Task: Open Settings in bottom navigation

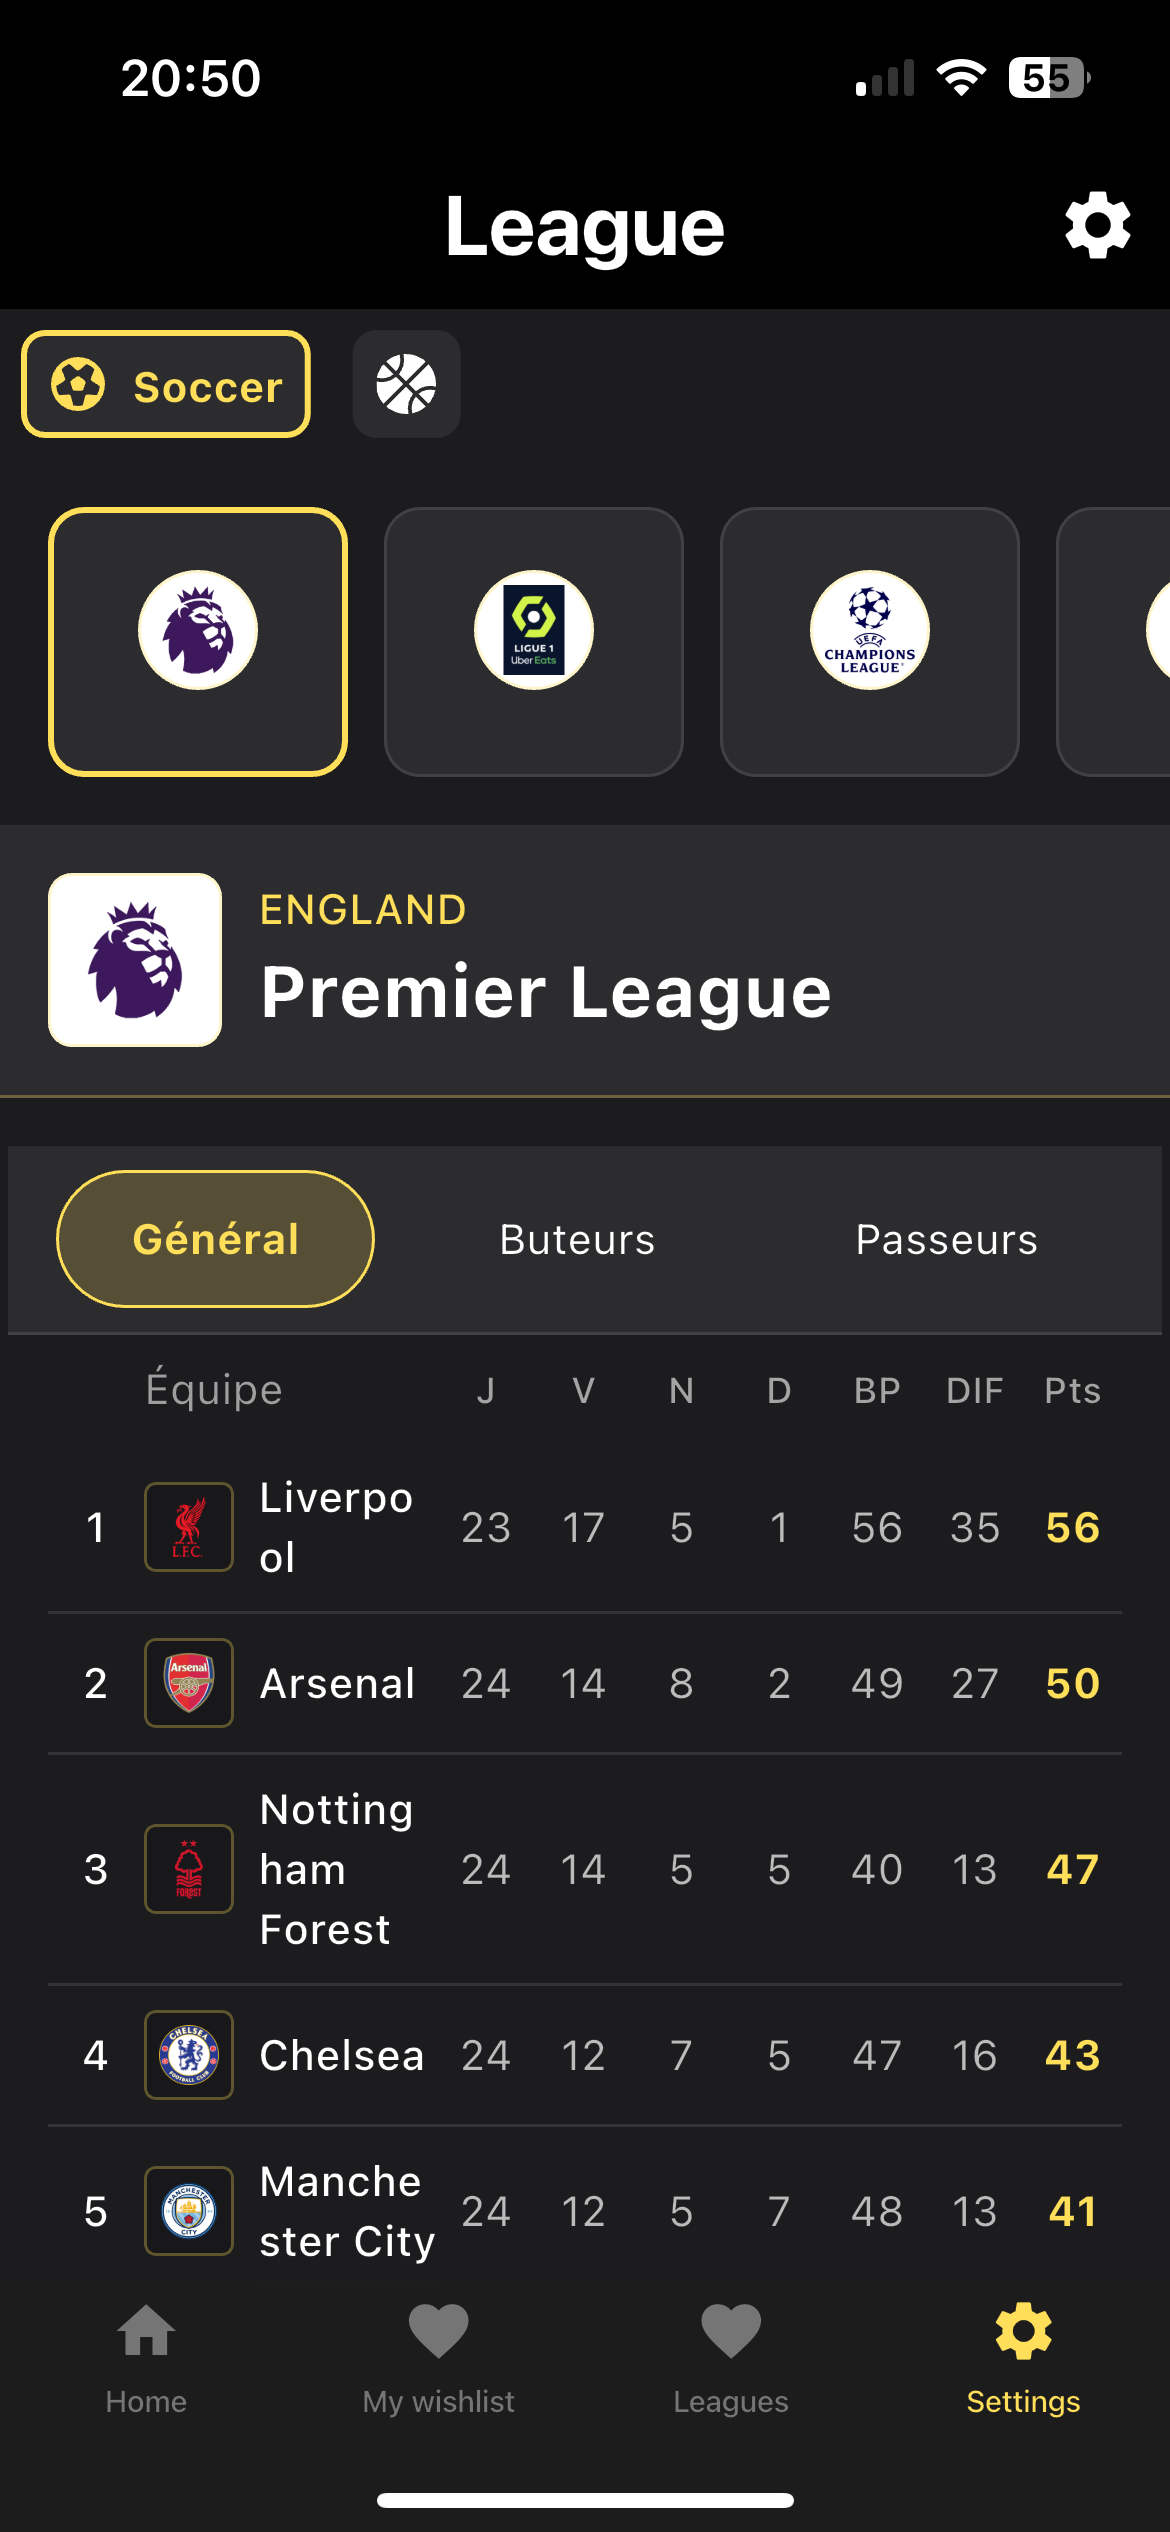Action: (x=1023, y=2357)
